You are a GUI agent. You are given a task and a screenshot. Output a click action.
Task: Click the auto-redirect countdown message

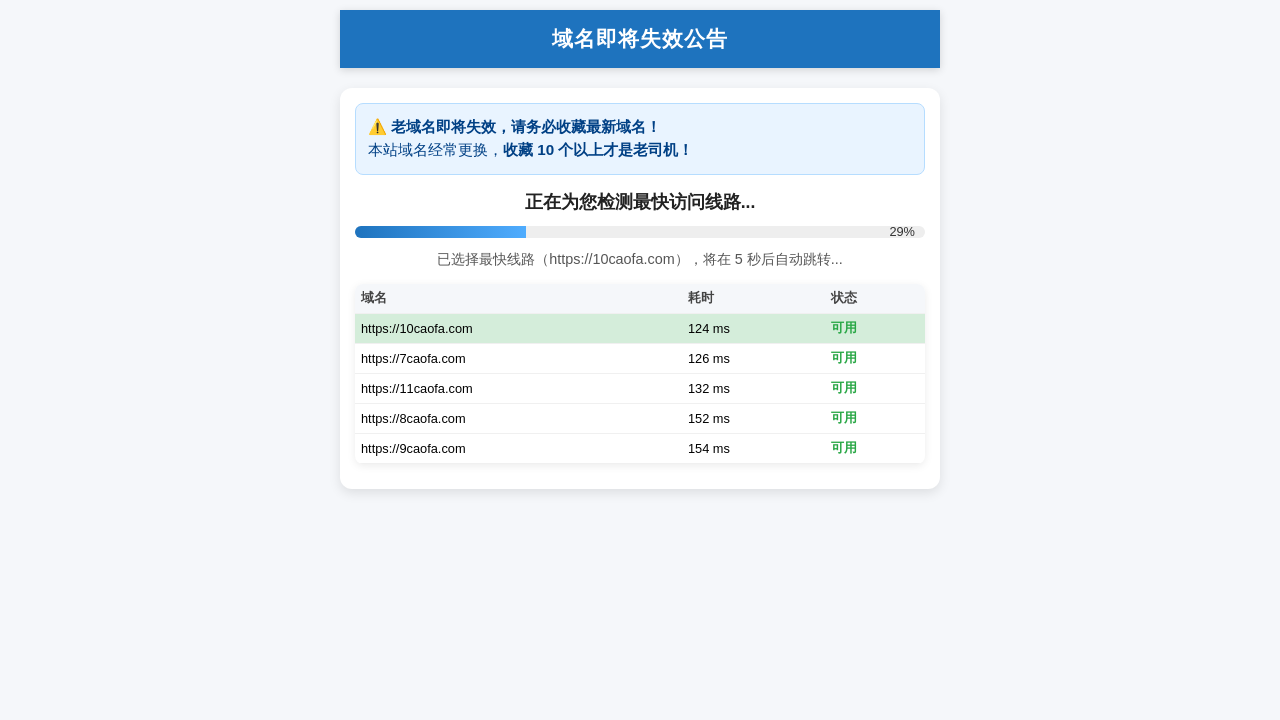tap(640, 259)
